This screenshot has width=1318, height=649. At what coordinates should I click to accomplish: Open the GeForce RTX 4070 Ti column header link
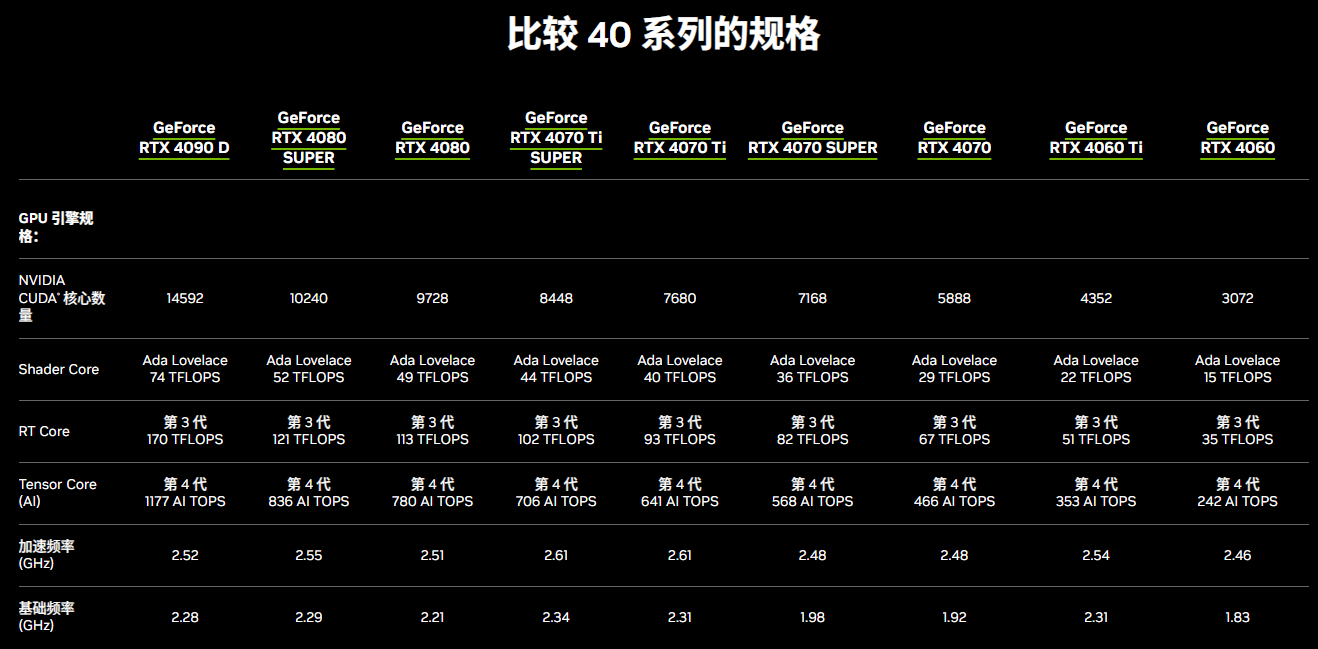click(680, 138)
